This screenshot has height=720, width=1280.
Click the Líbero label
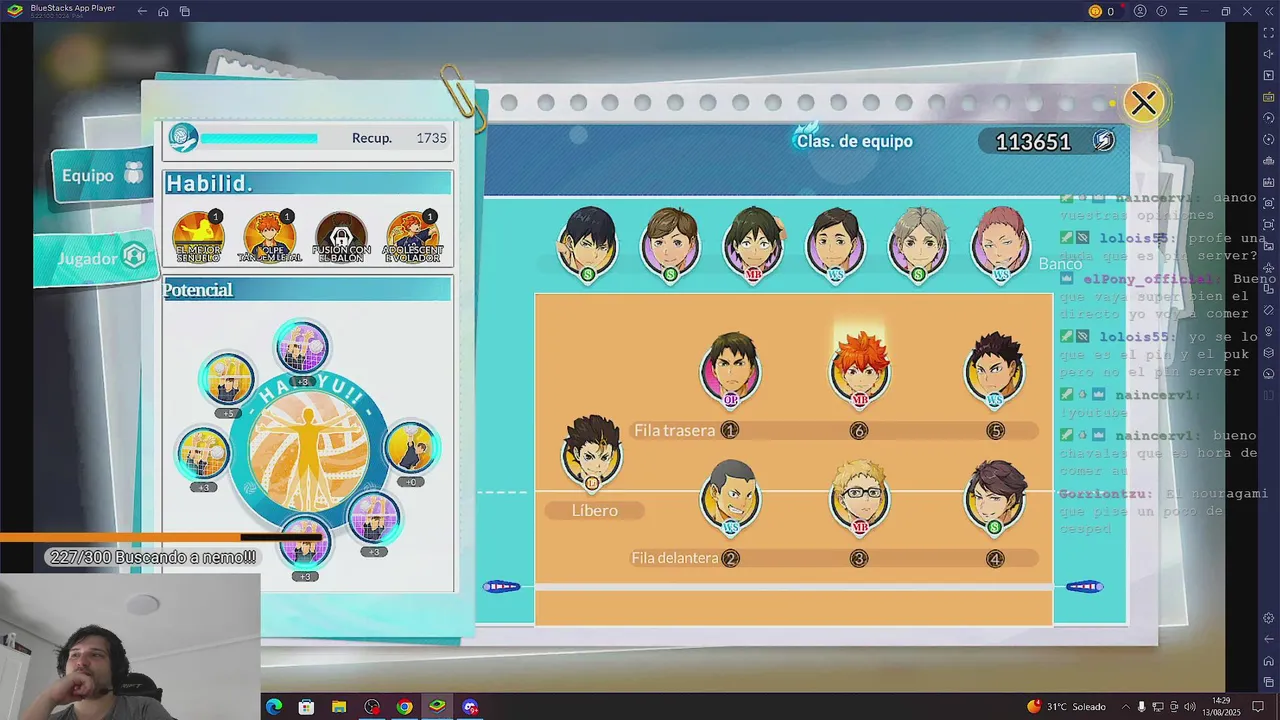click(x=595, y=511)
